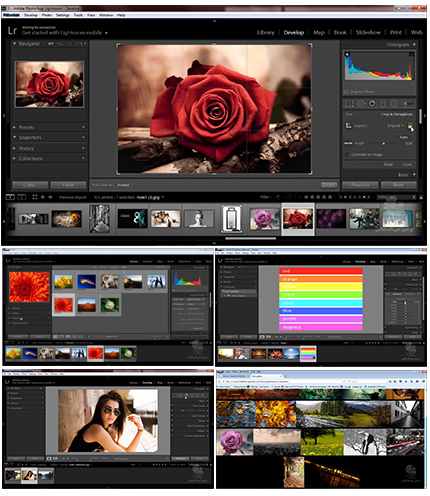Expand the Presets panel
This screenshot has width=430, height=496.
tap(15, 127)
